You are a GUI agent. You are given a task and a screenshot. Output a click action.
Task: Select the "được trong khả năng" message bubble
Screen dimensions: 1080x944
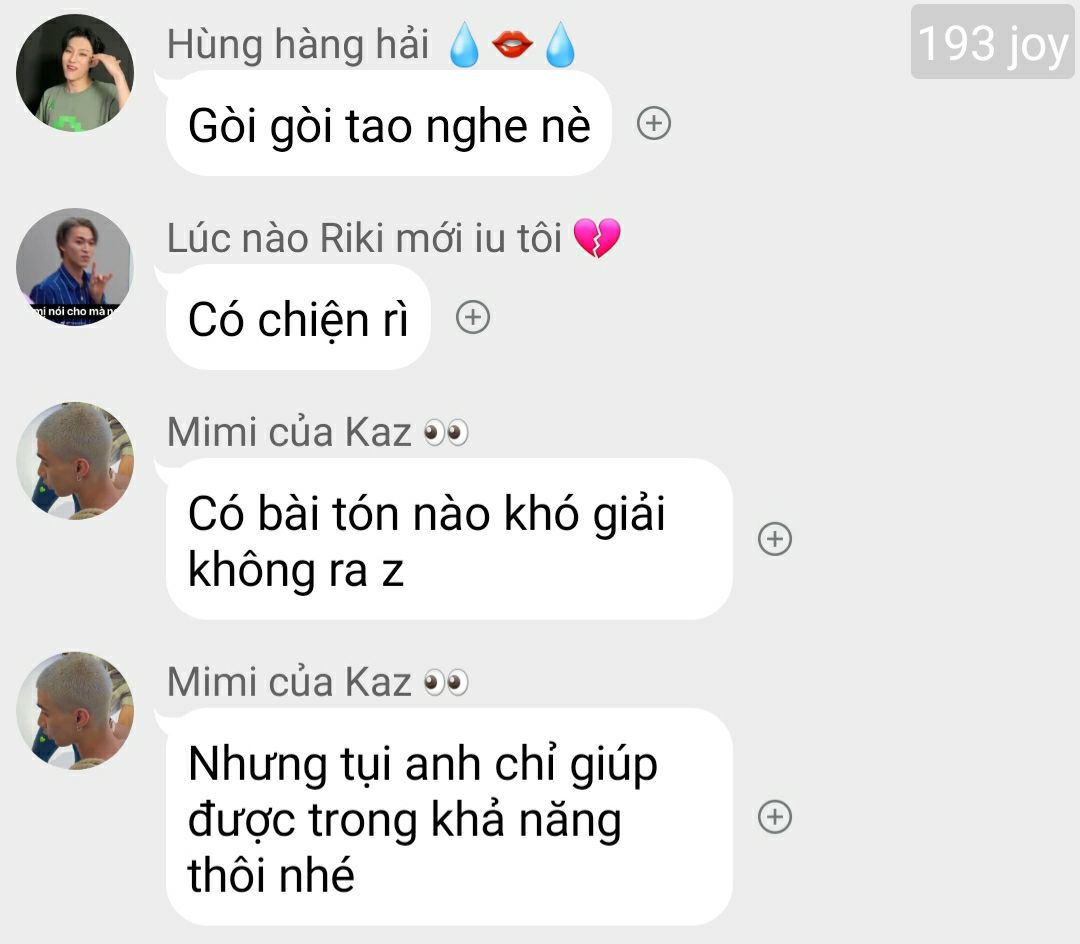pos(449,817)
